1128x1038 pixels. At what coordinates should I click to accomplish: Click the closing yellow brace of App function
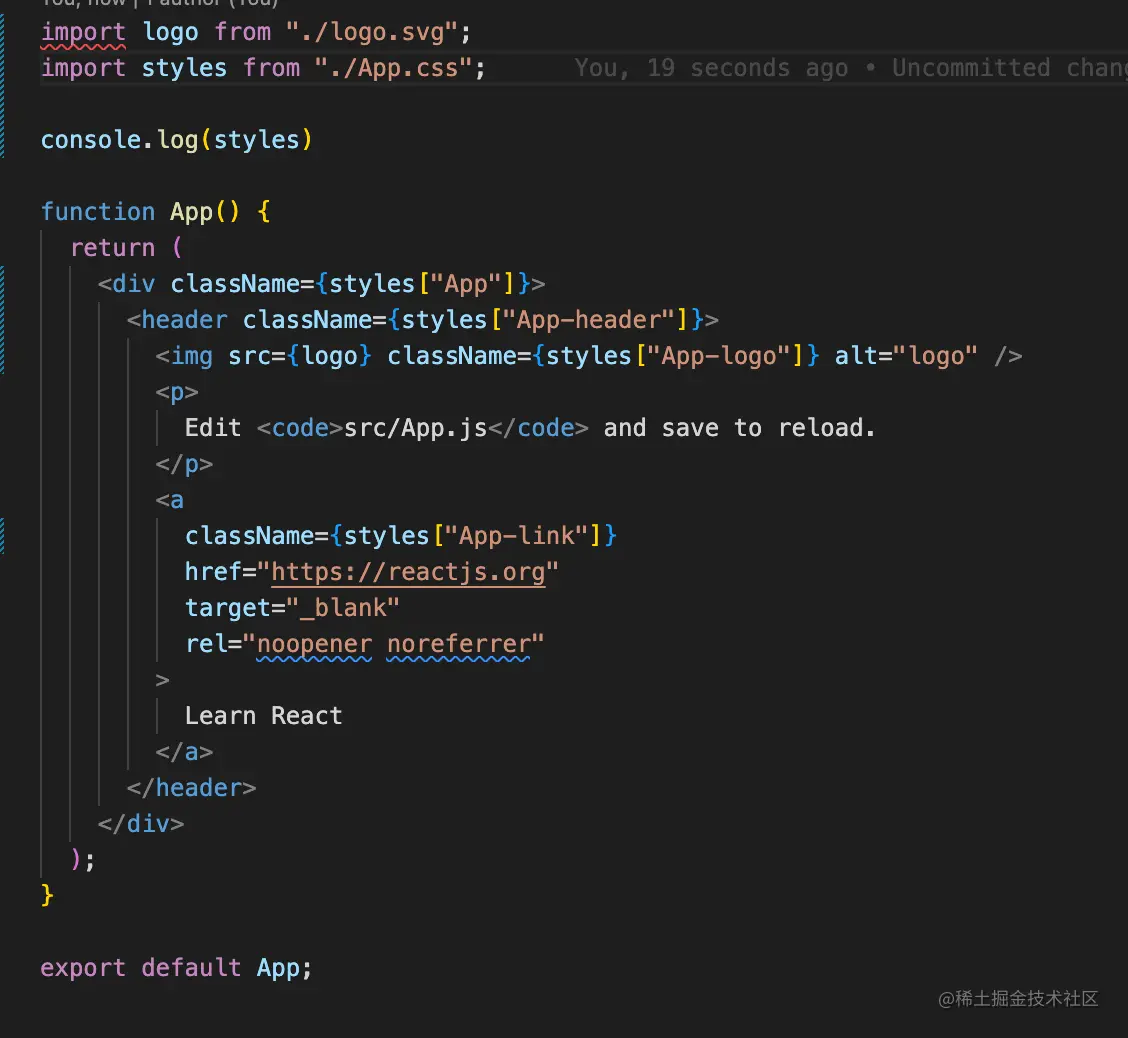click(x=47, y=896)
